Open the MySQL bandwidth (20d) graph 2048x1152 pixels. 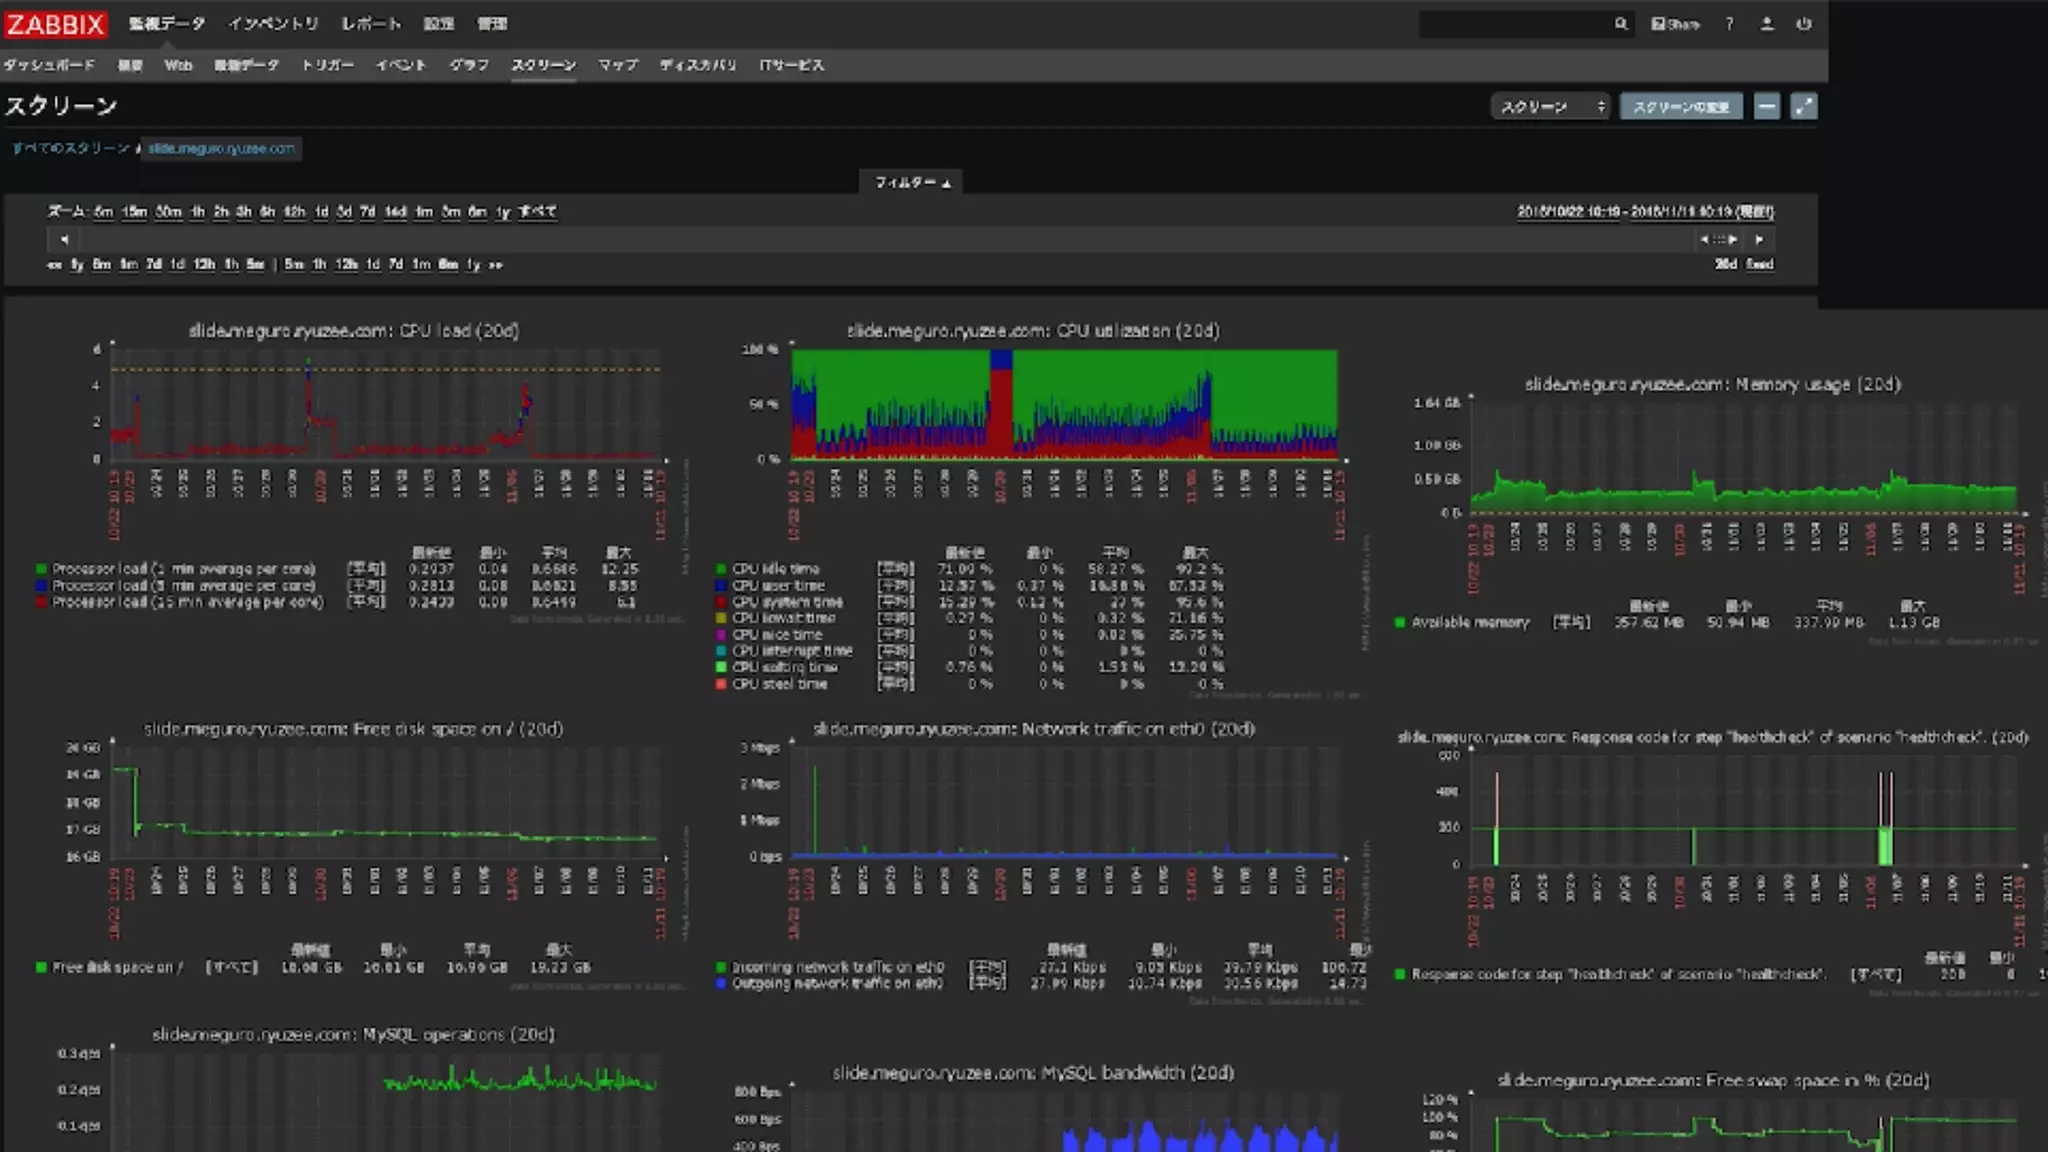click(1065, 1120)
